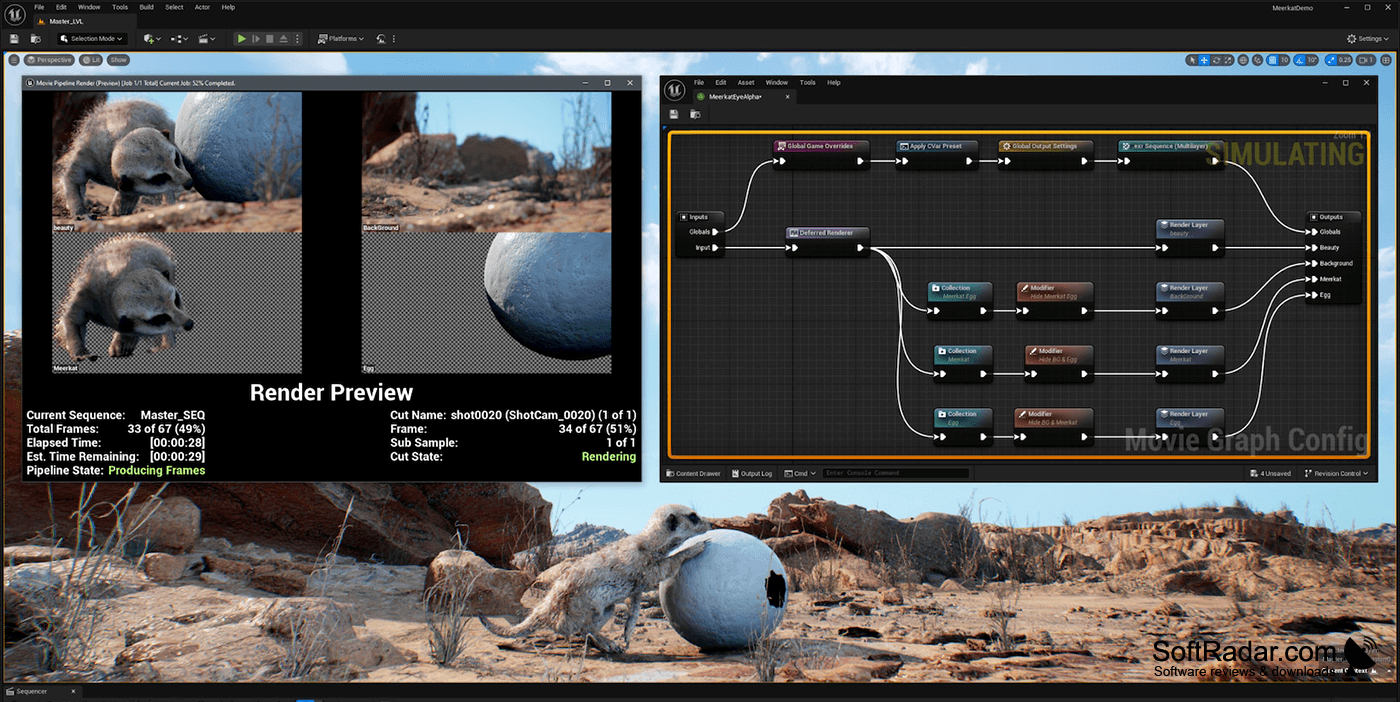Open the Content Drawer in the graph editor

(x=693, y=473)
